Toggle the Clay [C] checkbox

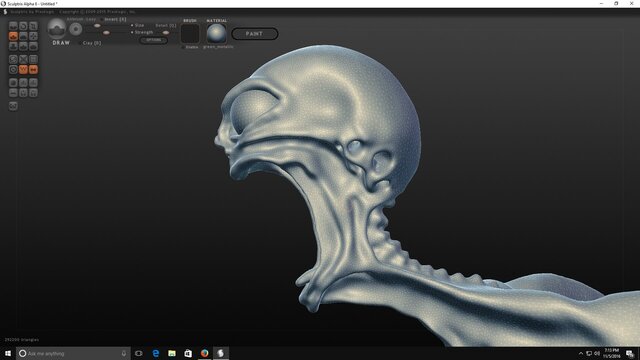[x=80, y=43]
